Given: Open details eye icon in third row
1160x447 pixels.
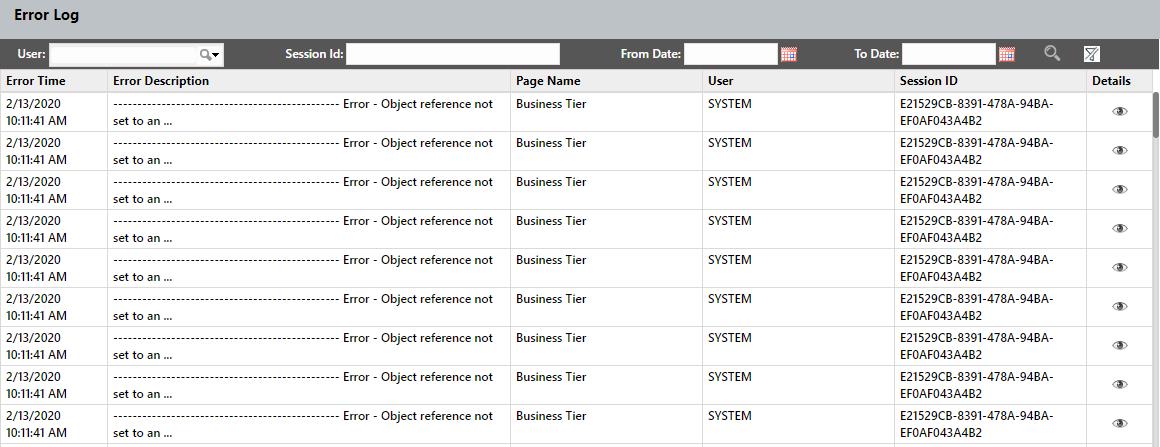Looking at the screenshot, I should tap(1119, 190).
